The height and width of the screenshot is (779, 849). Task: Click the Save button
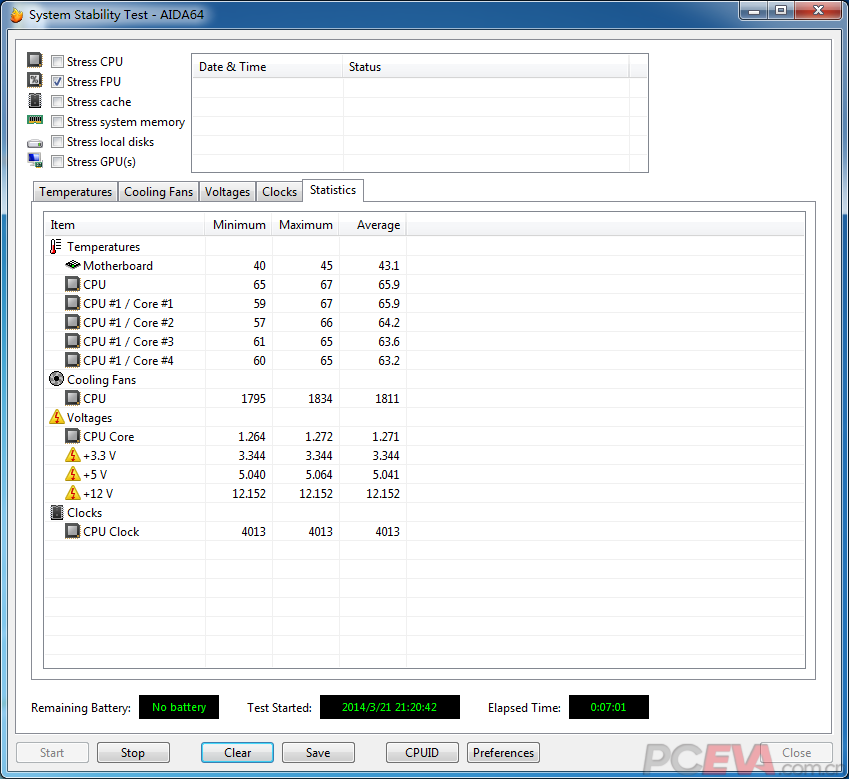[318, 753]
